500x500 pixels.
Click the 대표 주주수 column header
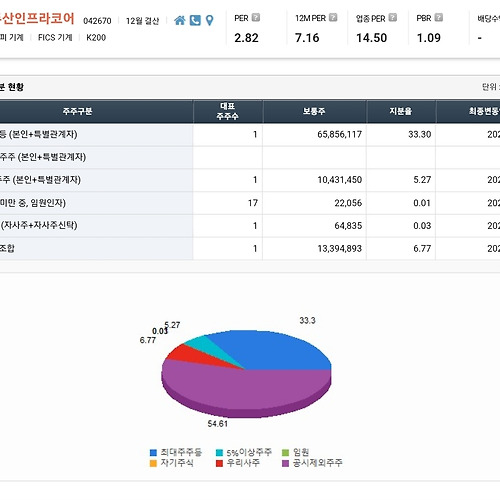coord(228,111)
